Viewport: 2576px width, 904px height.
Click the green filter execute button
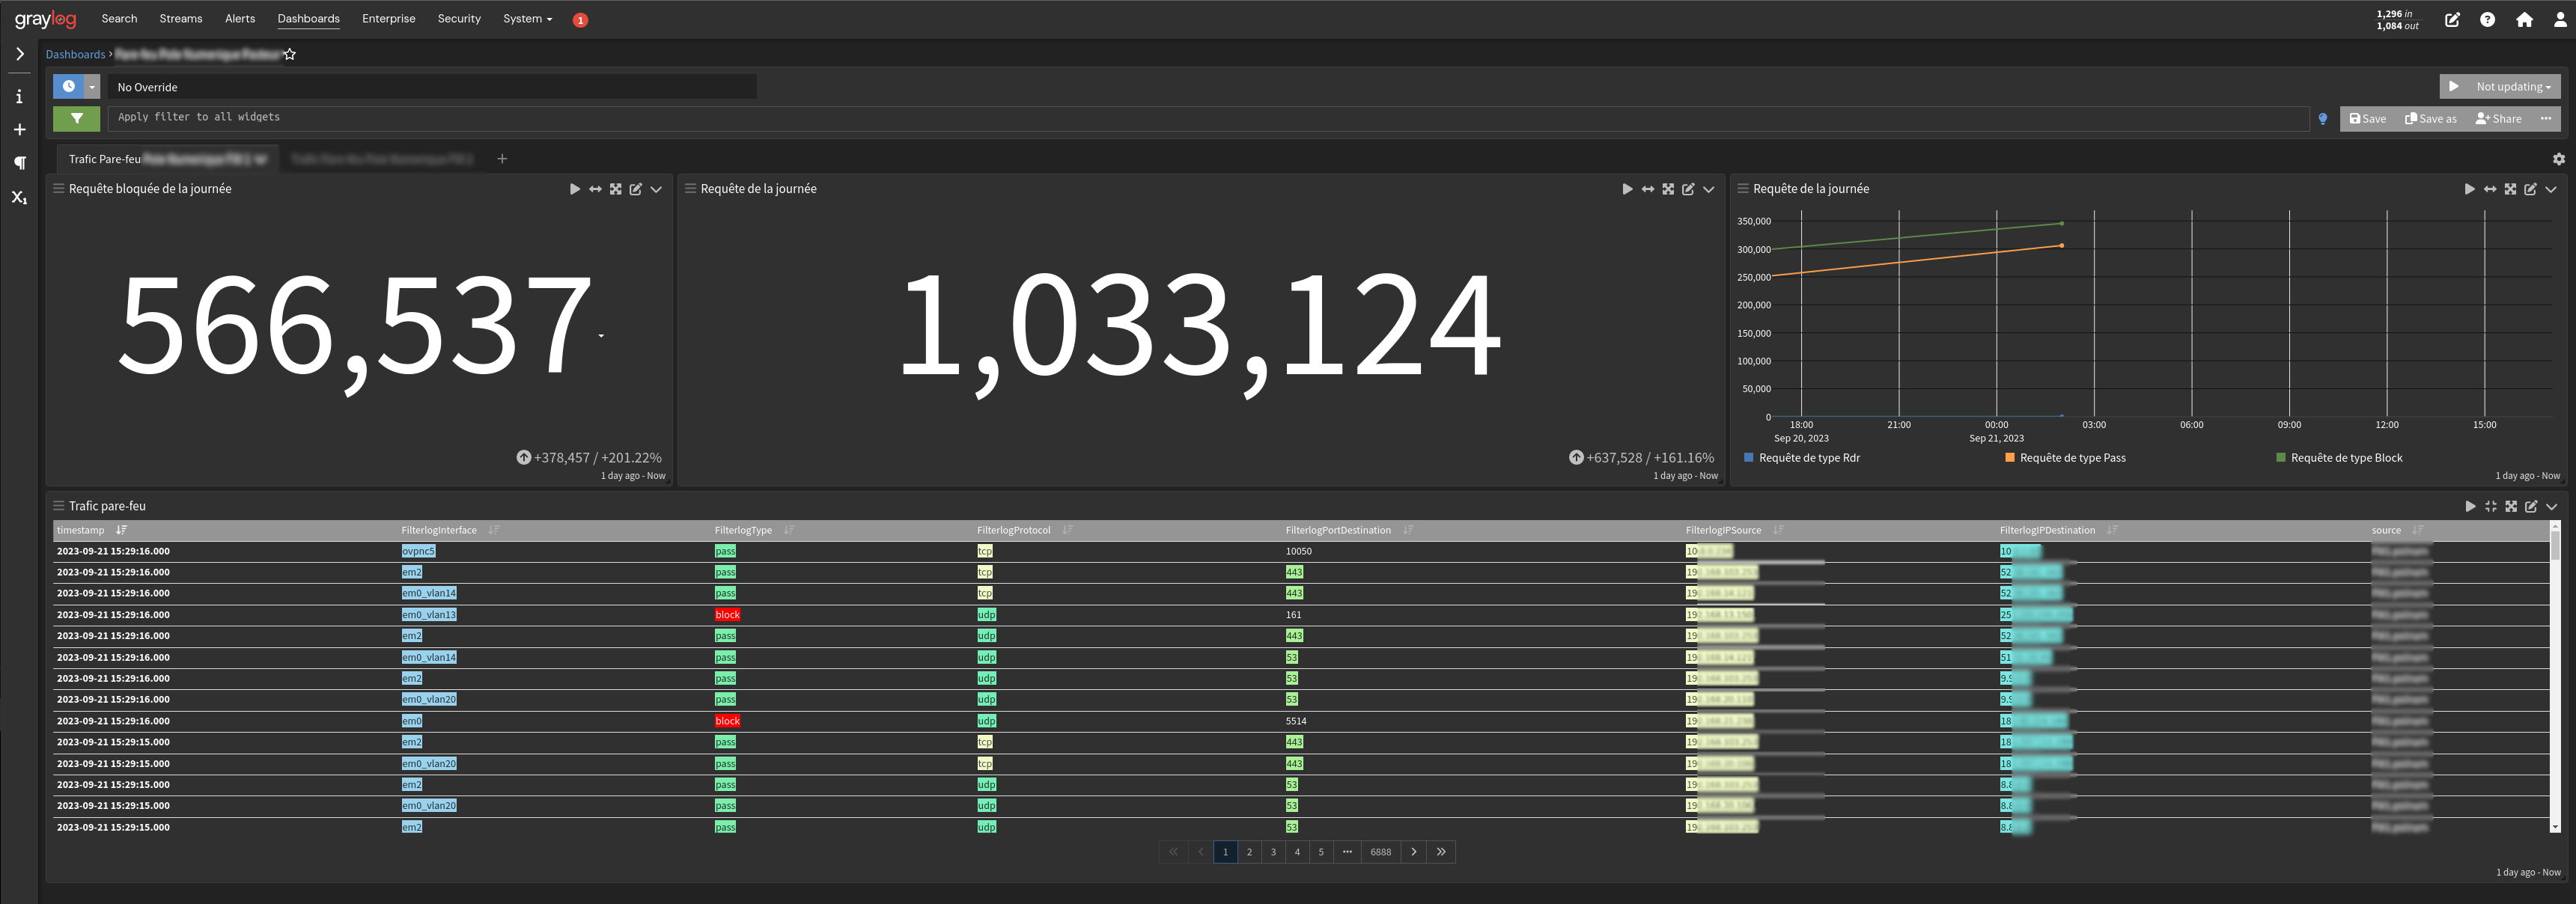point(76,118)
